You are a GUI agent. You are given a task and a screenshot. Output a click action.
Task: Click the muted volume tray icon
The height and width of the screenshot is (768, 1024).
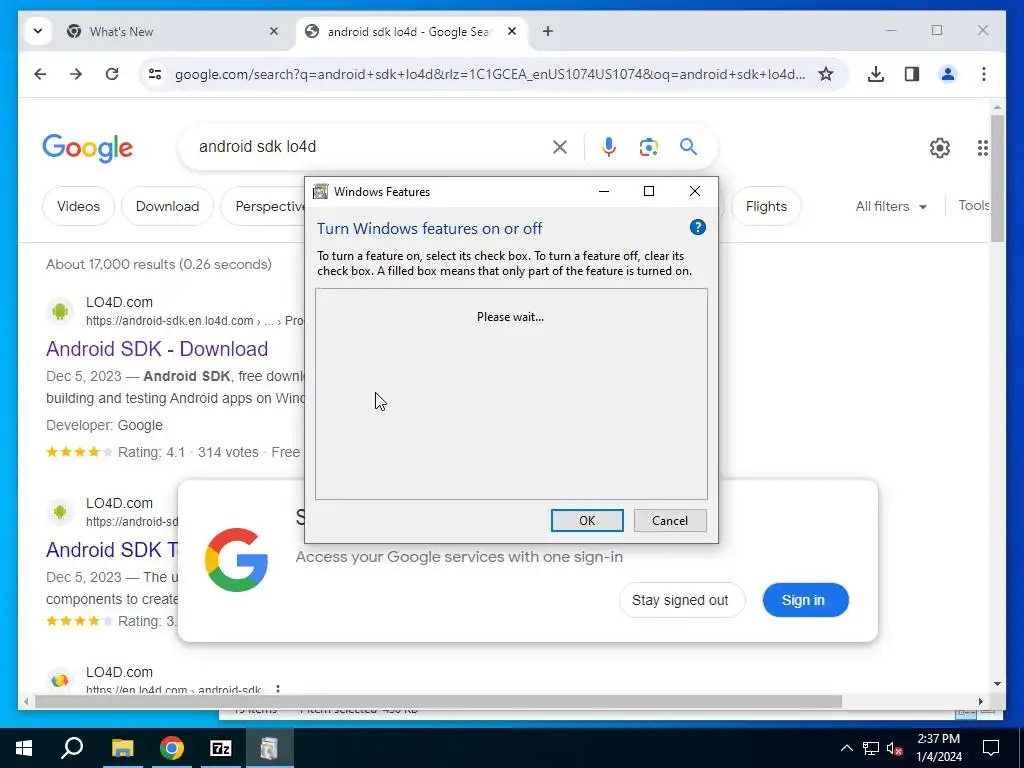point(895,748)
